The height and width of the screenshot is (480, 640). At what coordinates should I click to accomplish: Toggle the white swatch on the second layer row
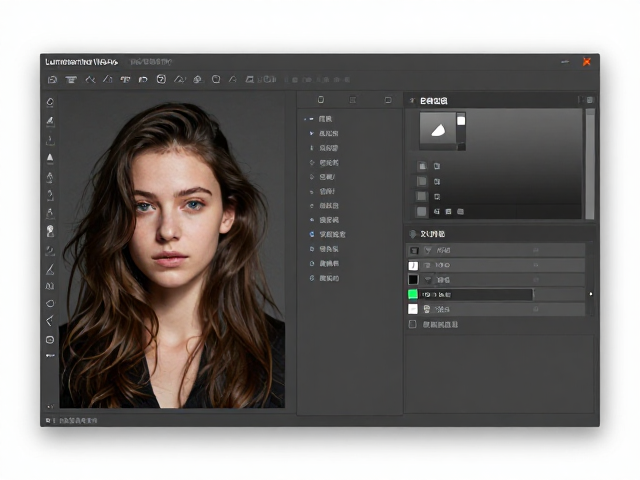pos(413,266)
